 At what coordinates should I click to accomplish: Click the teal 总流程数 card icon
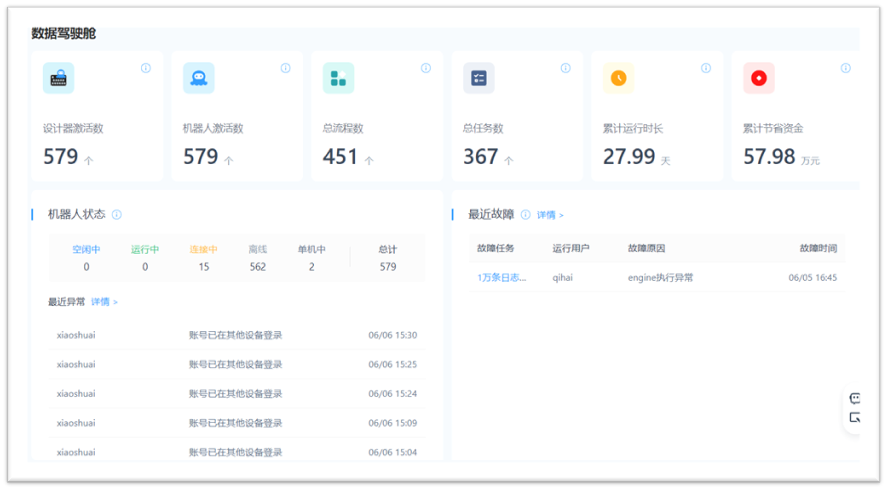[338, 78]
